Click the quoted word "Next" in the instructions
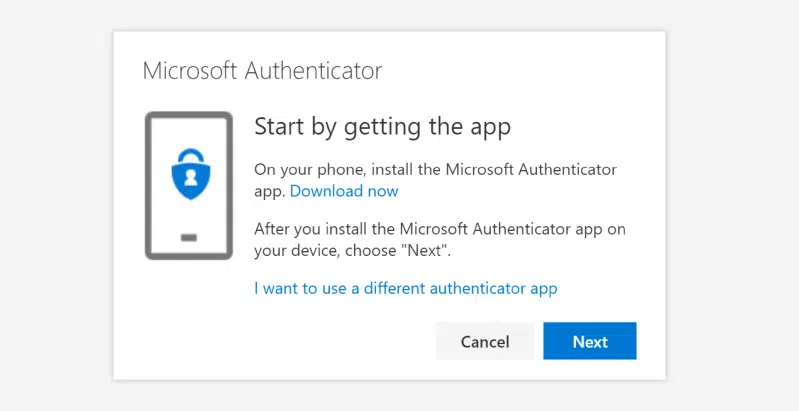The image size is (799, 411). click(428, 251)
